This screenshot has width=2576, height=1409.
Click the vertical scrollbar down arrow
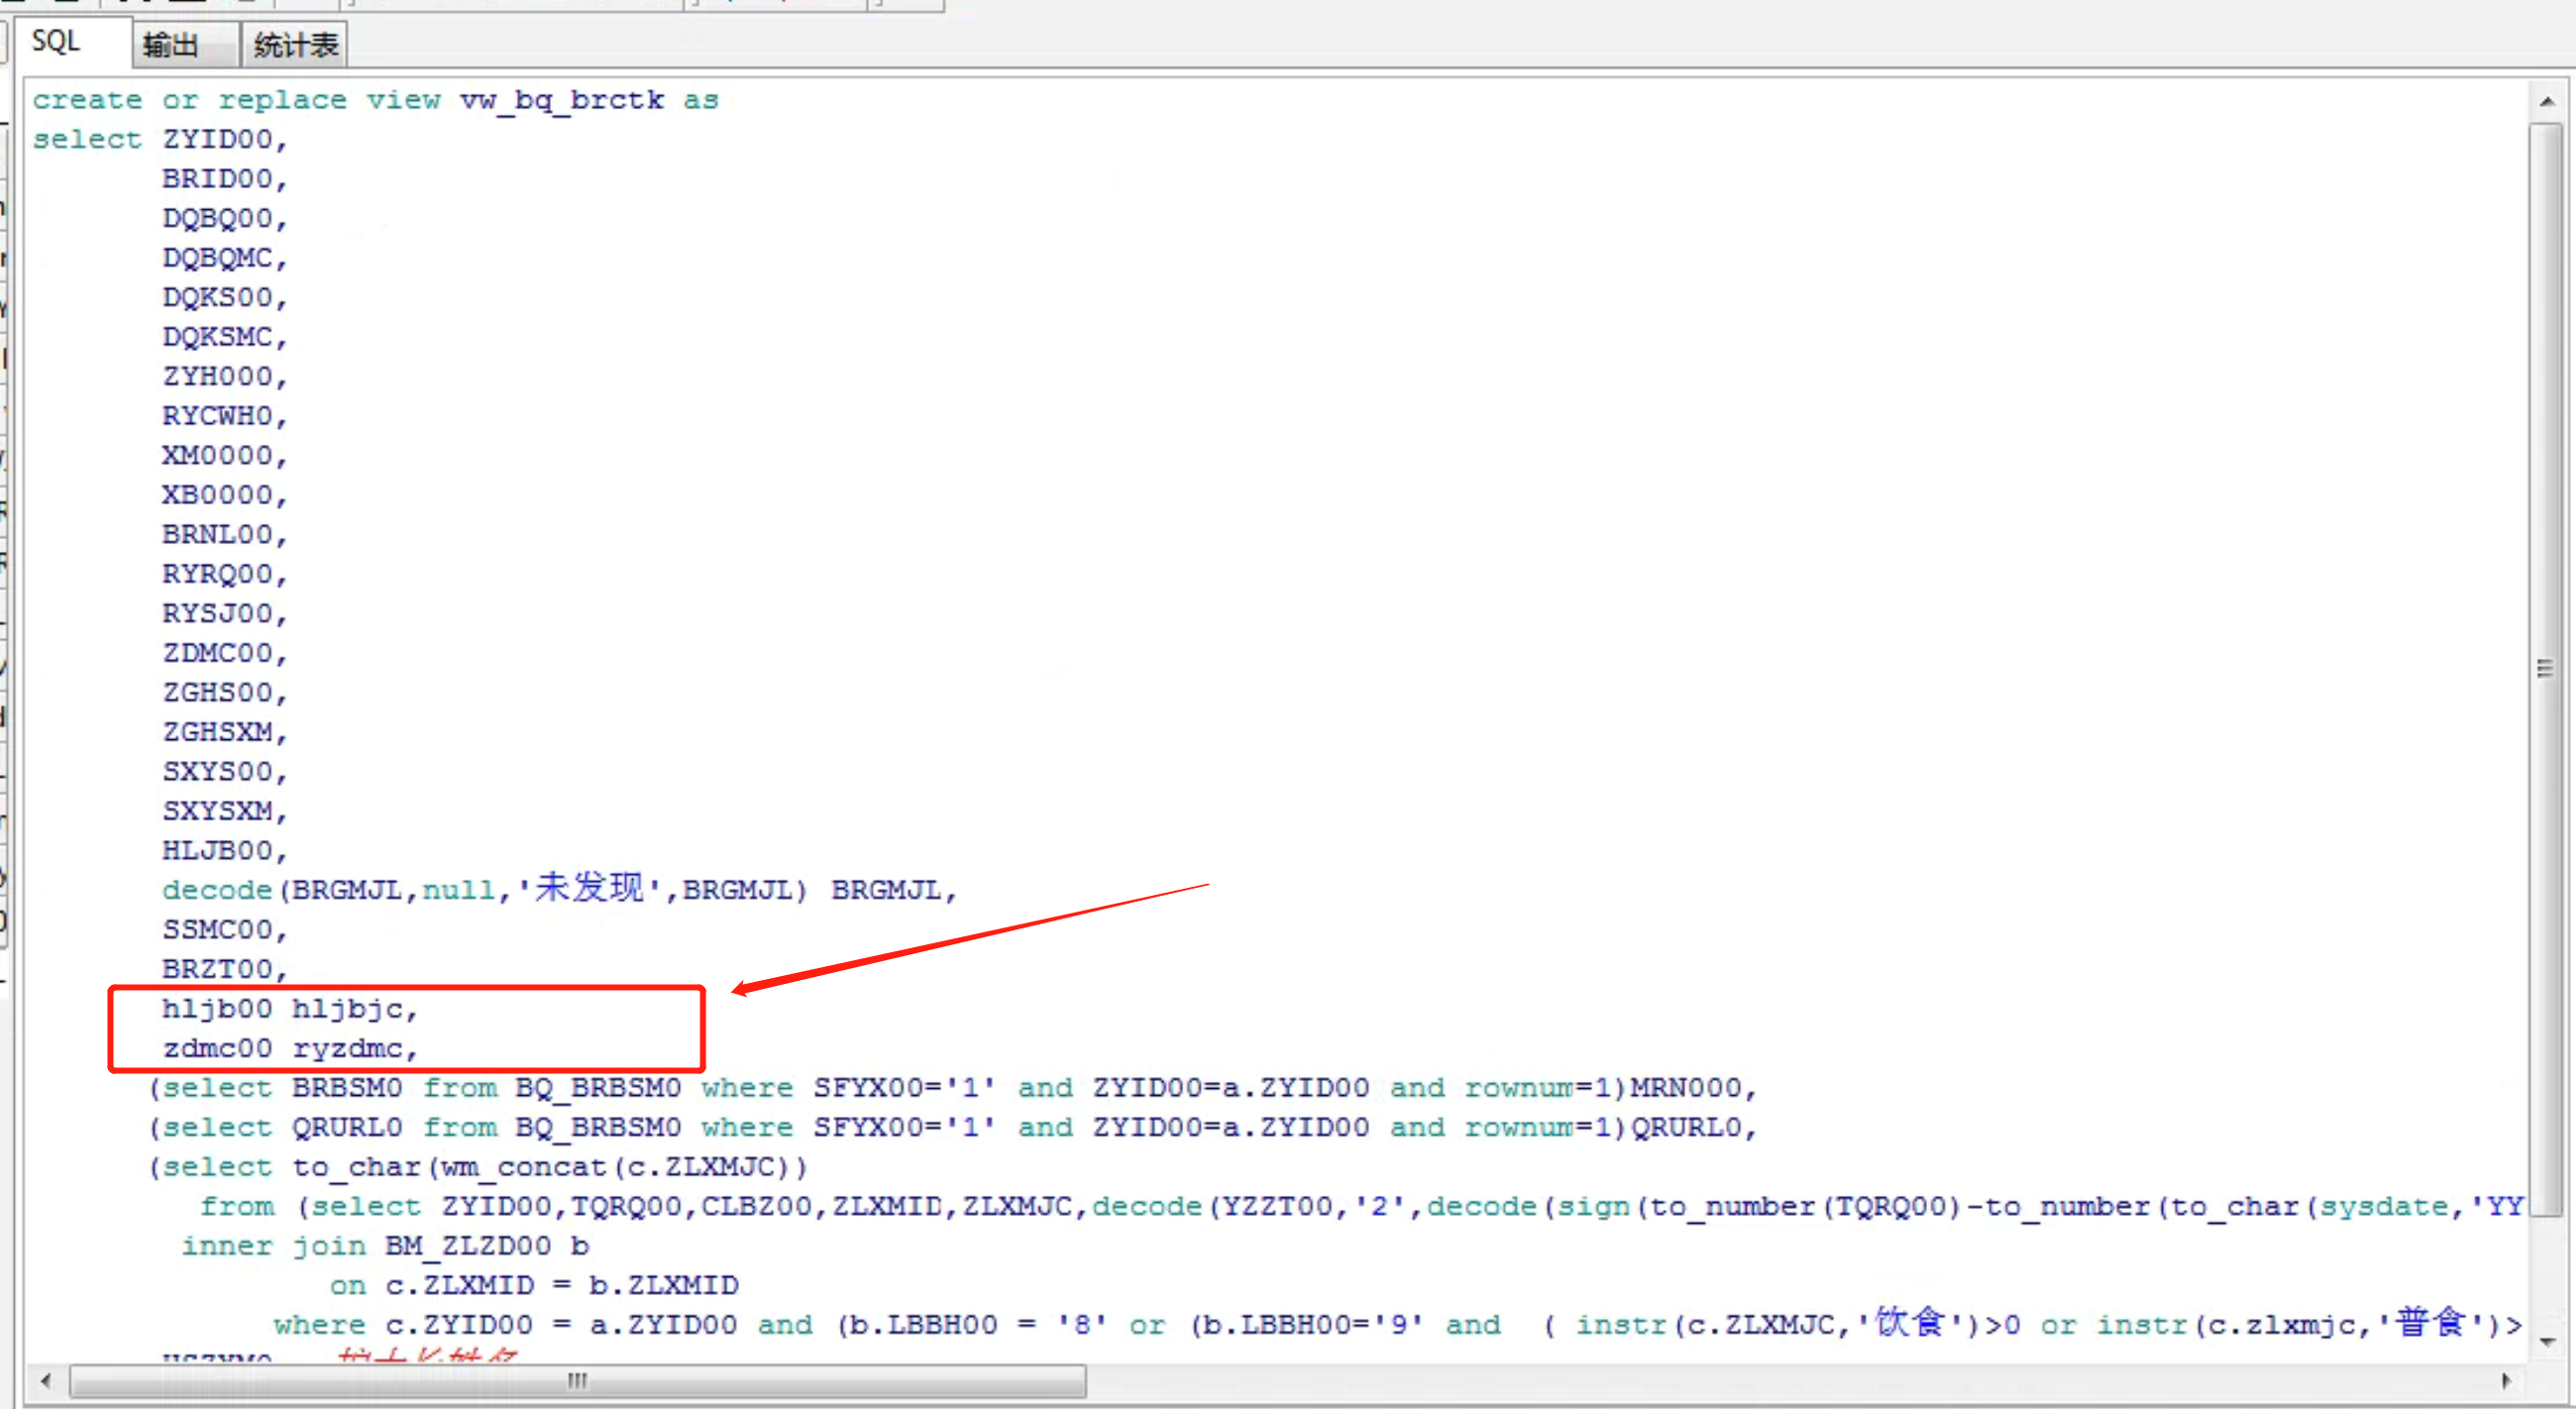(x=2547, y=1341)
